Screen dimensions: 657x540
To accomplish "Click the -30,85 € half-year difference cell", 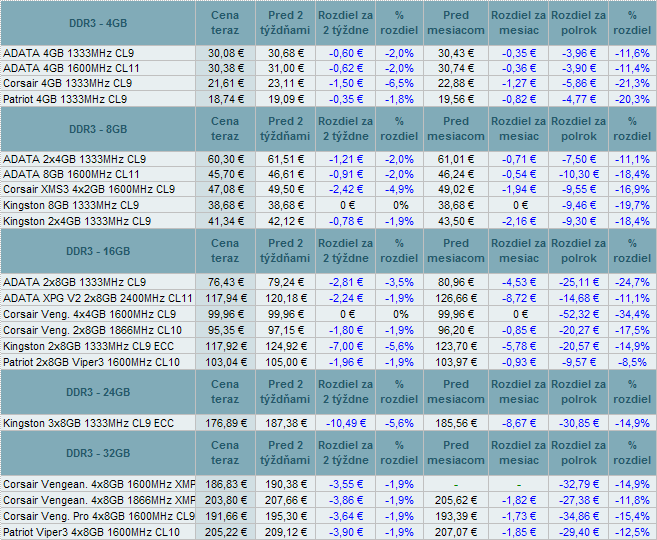I will [579, 423].
